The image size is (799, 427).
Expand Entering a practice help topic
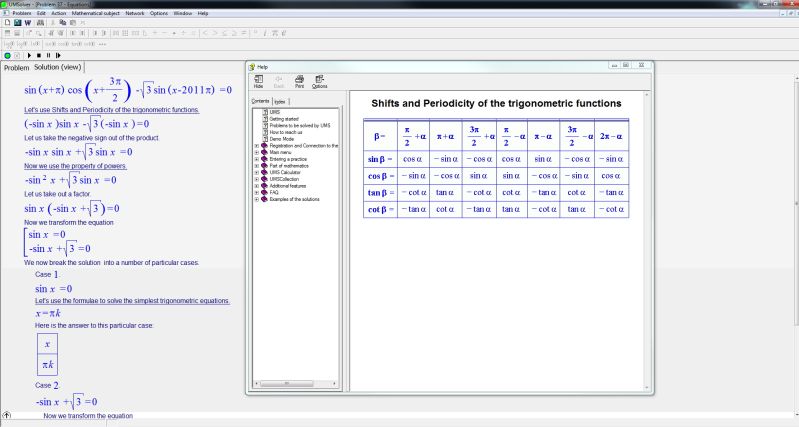(256, 159)
